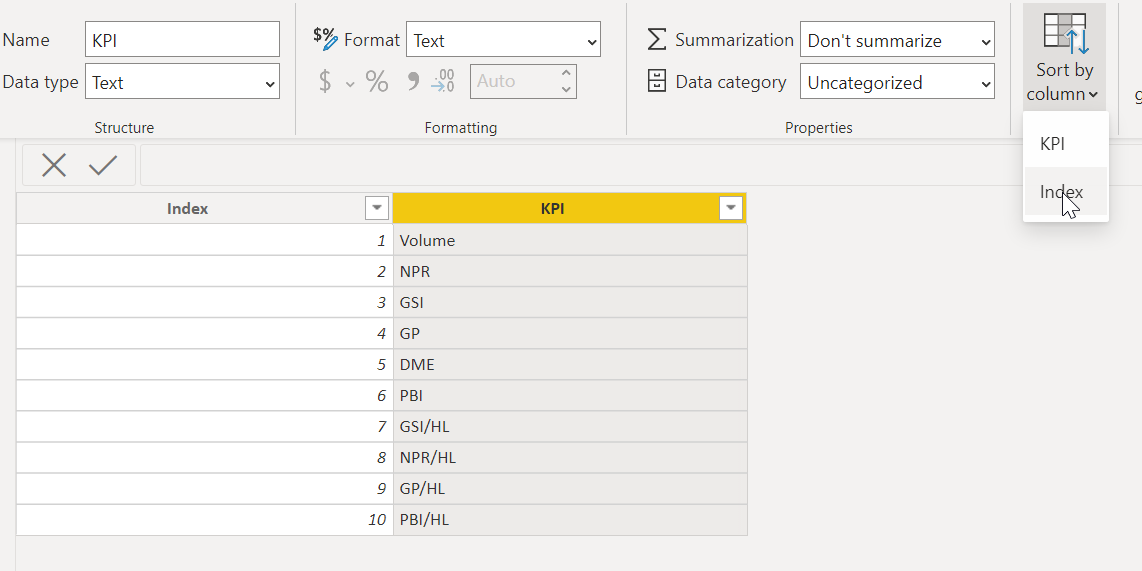Click the Data category icon
This screenshot has width=1142, height=571.
coord(657,82)
